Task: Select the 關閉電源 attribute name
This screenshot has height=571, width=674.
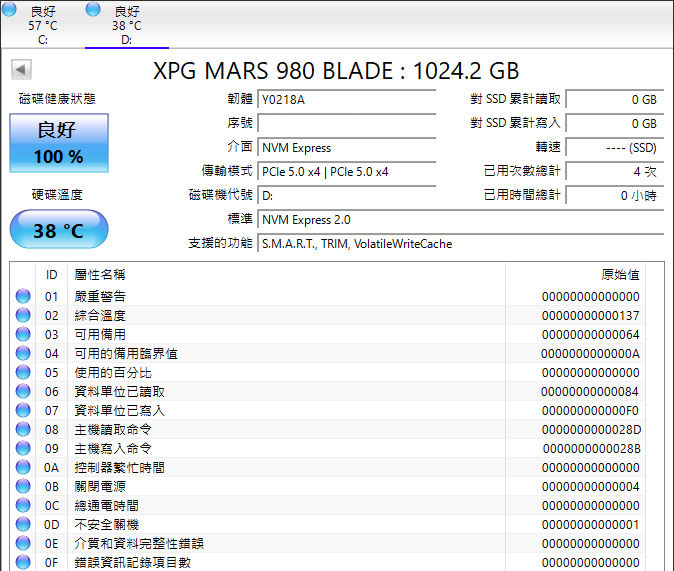Action: tap(100, 486)
